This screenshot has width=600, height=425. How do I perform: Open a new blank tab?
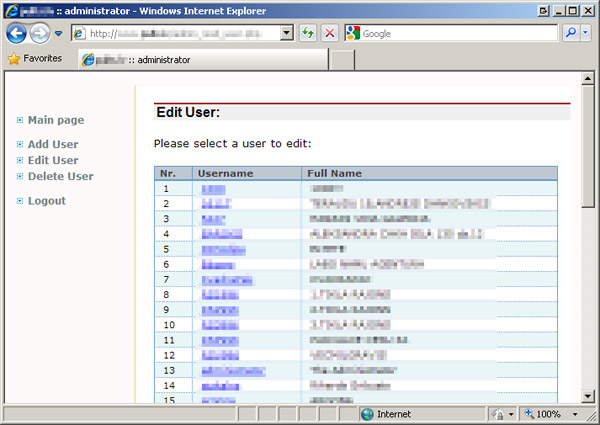[x=342, y=60]
